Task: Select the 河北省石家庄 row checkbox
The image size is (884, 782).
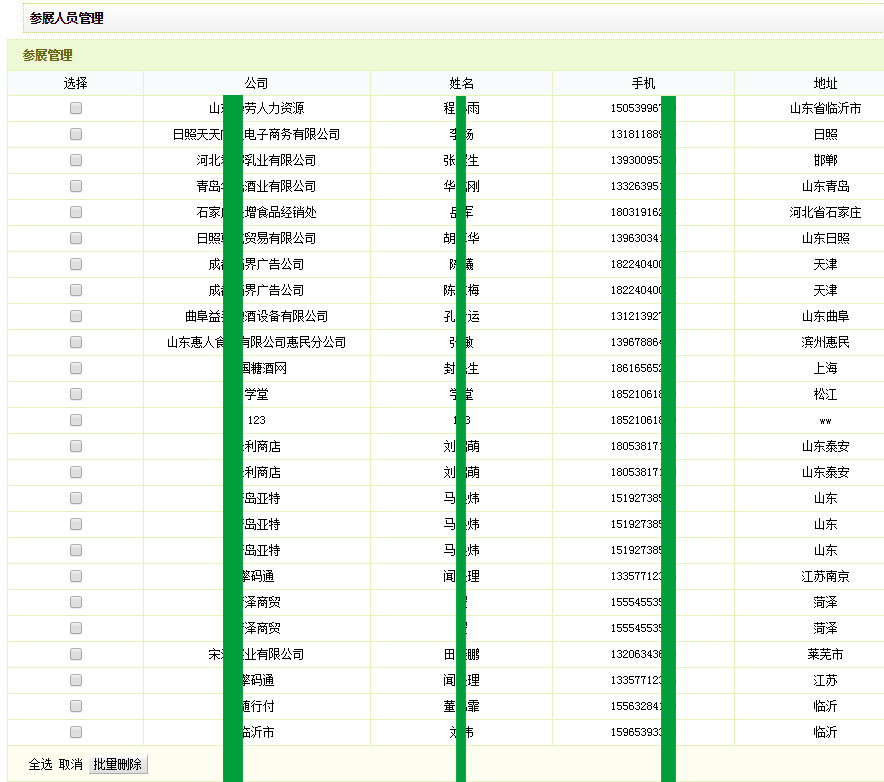Action: point(76,212)
